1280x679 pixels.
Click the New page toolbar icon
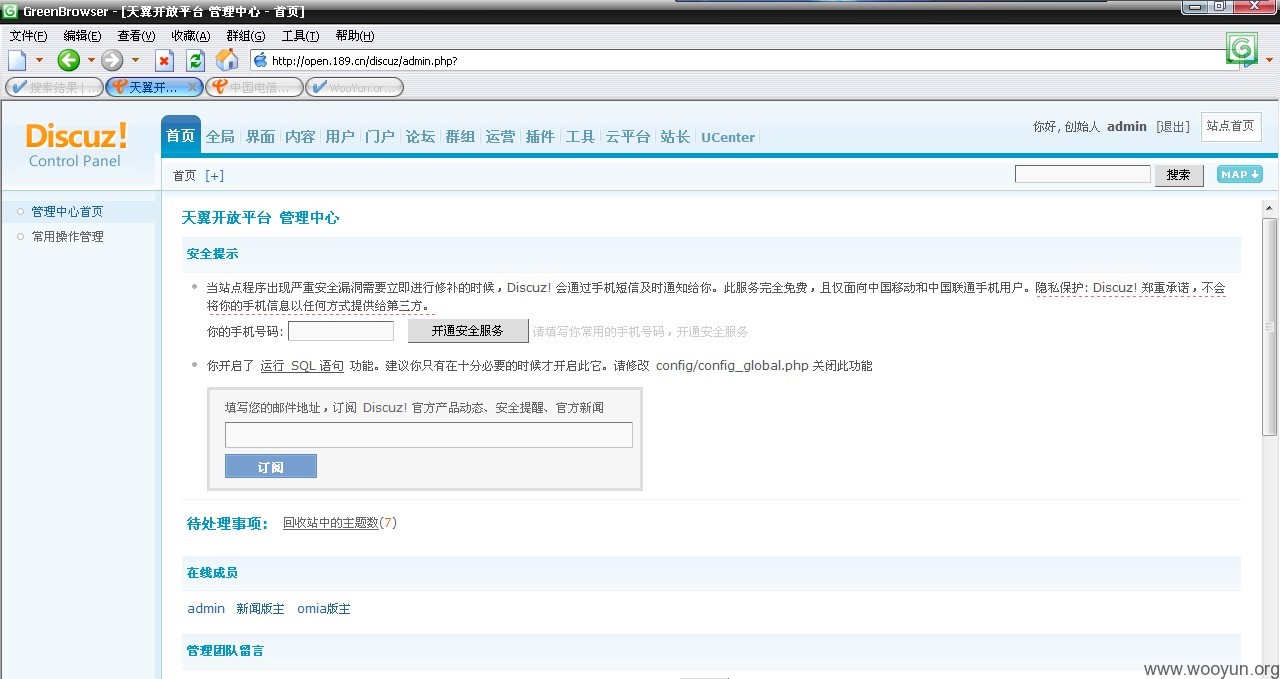pos(17,60)
